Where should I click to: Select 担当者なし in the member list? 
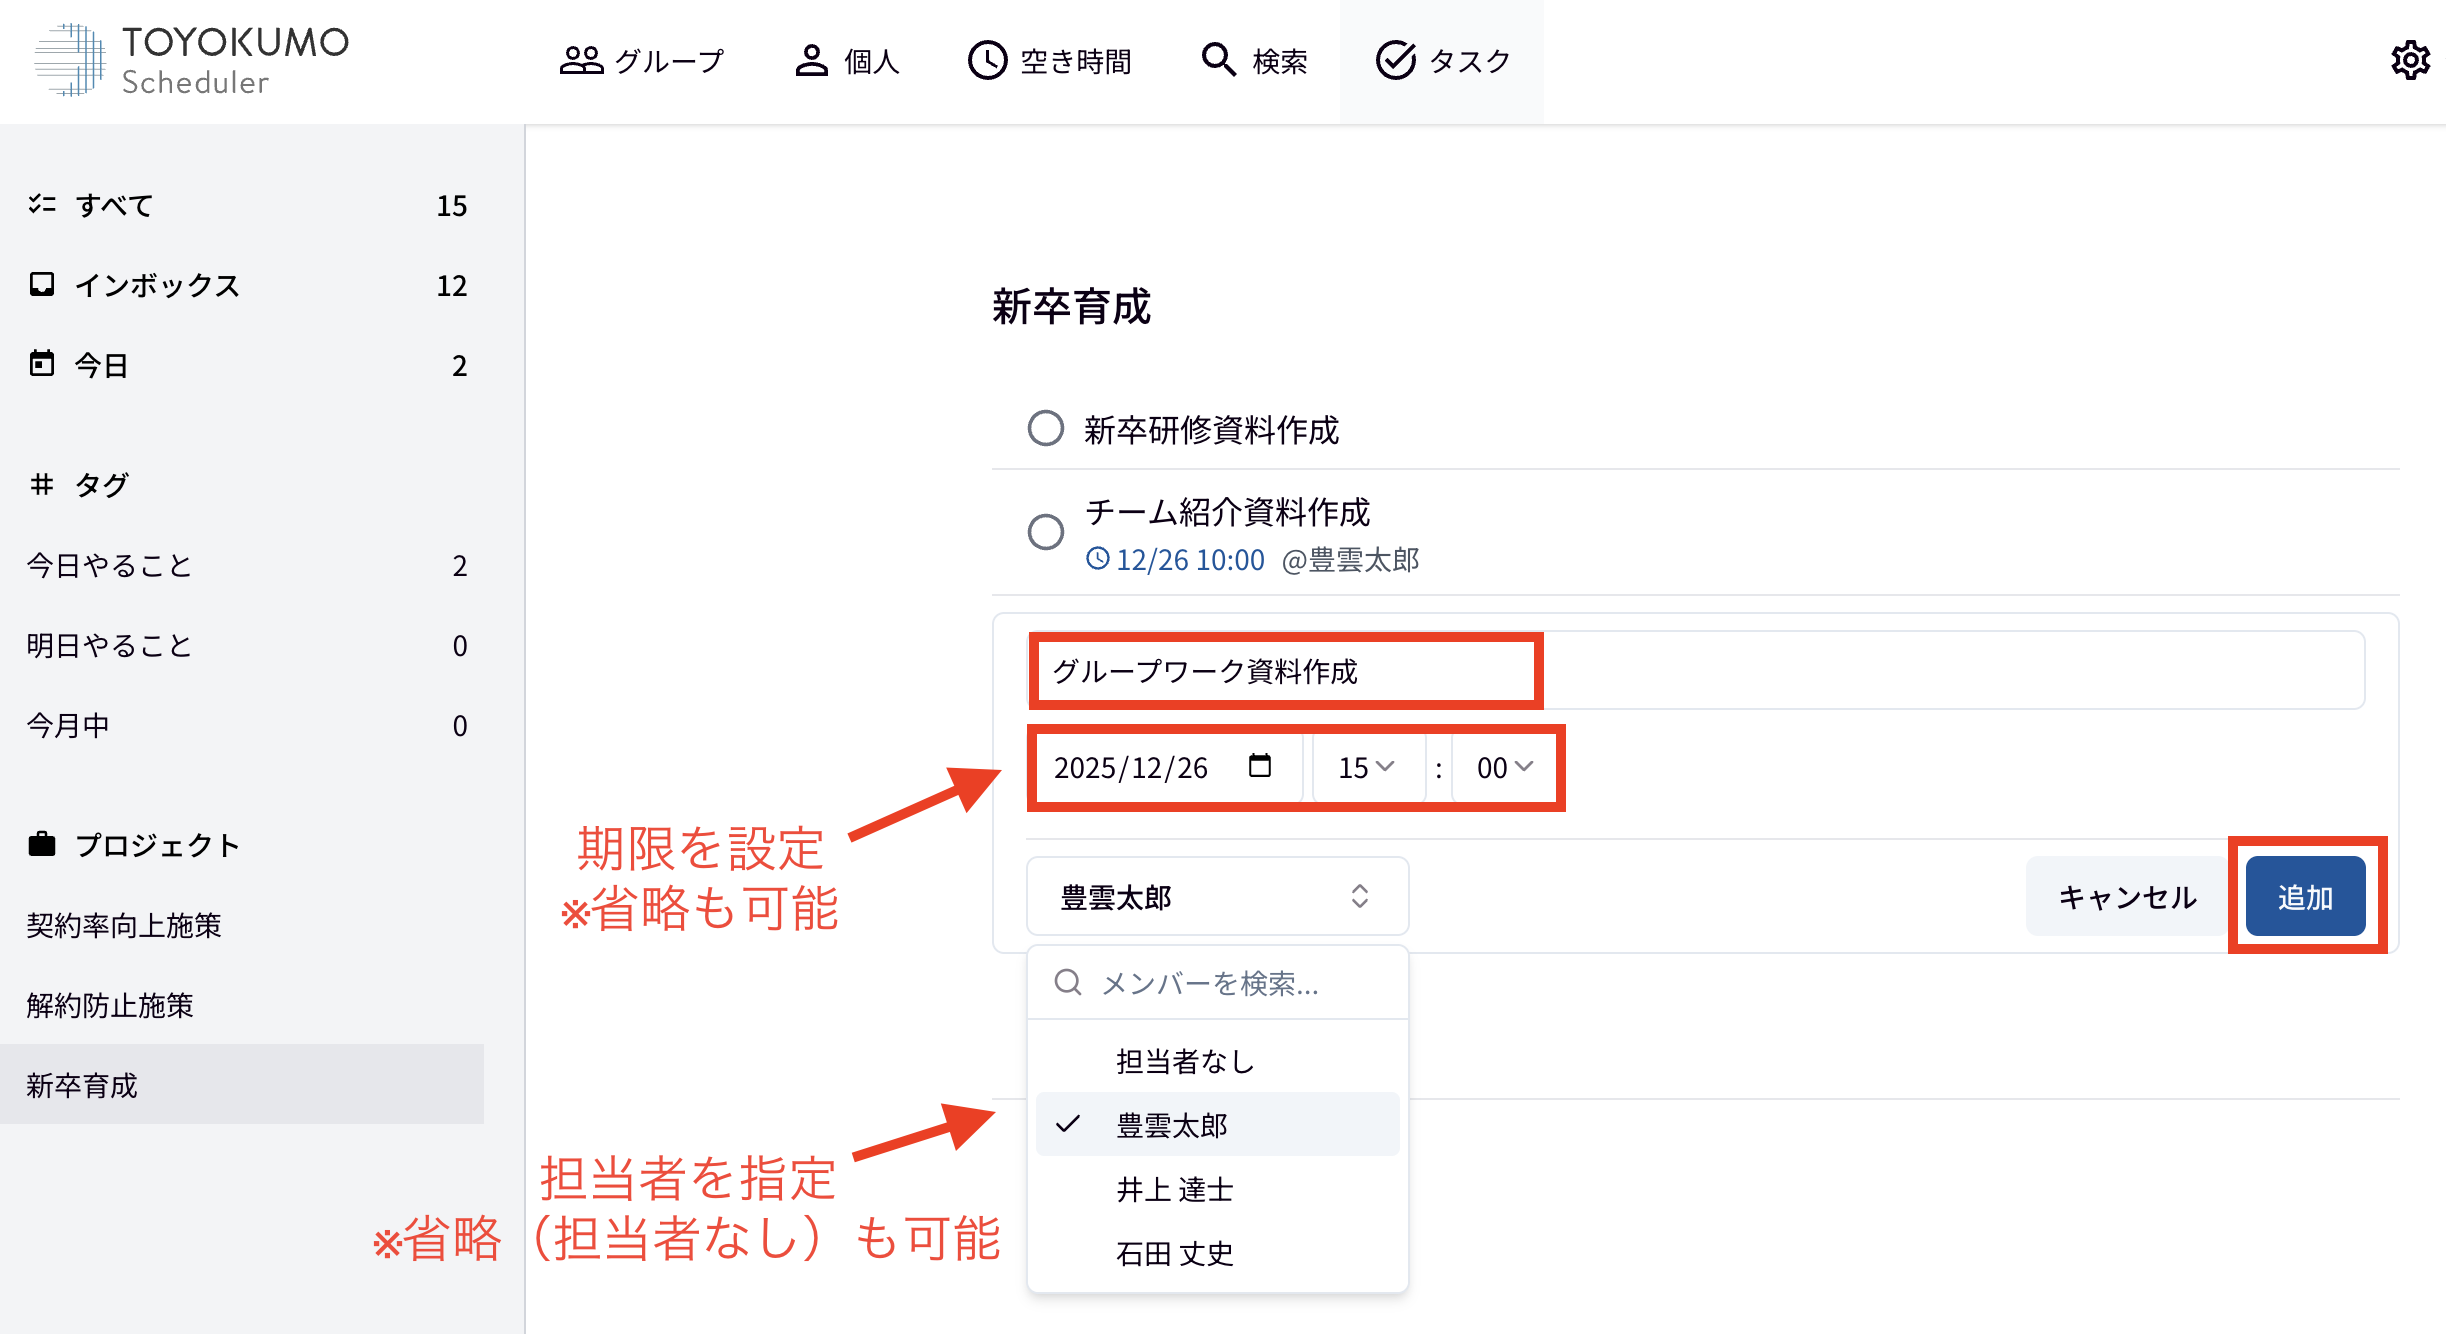point(1184,1061)
